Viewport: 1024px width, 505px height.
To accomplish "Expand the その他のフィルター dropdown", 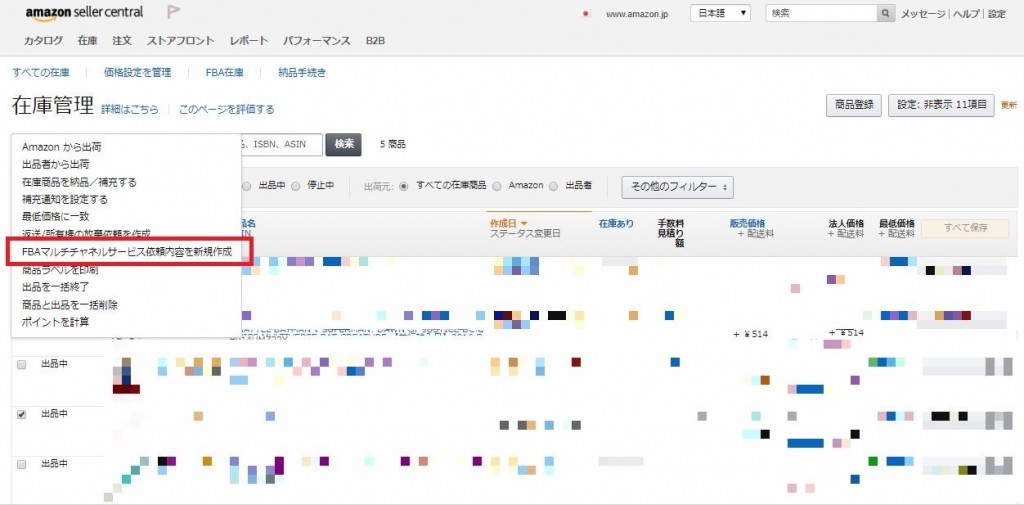I will tap(677, 187).
